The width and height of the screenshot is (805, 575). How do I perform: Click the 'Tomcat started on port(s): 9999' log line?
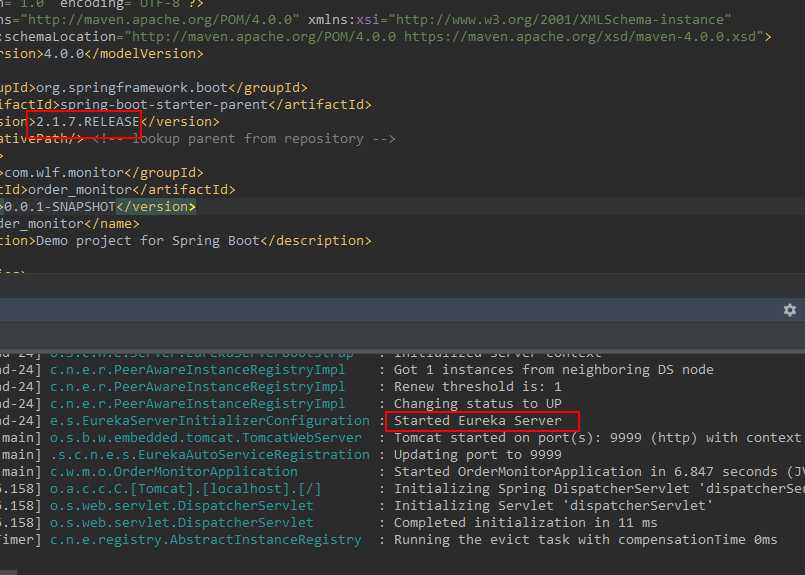599,437
